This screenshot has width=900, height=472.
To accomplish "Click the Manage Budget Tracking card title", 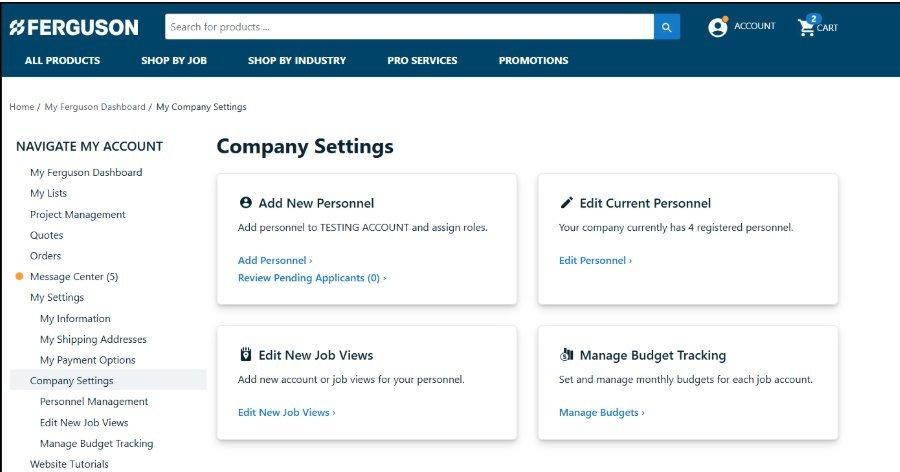I will (x=653, y=355).
